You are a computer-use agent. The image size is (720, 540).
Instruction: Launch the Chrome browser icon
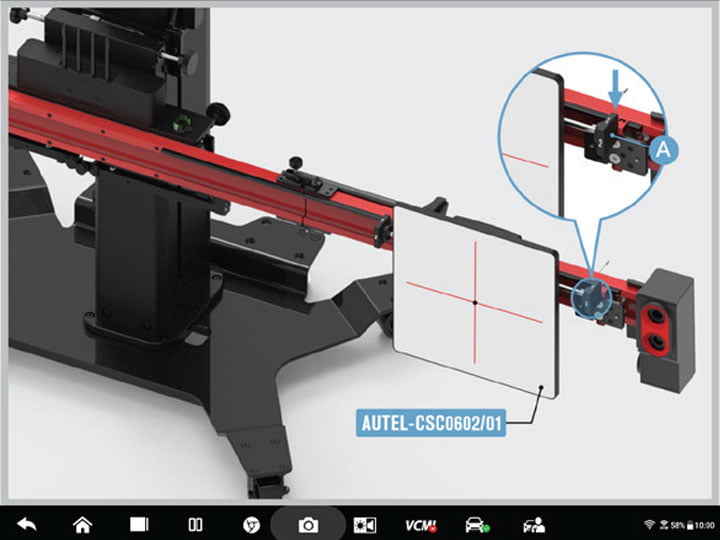(x=252, y=524)
